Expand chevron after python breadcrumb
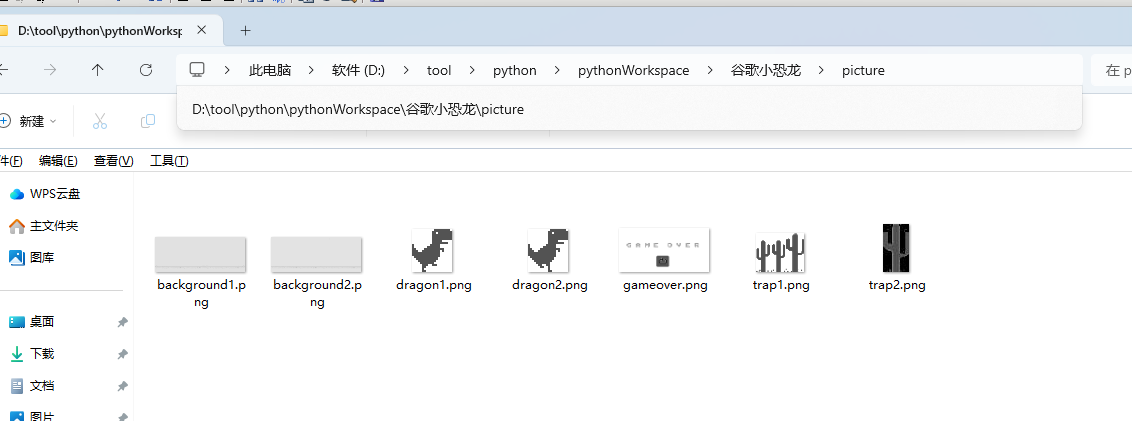 (557, 70)
